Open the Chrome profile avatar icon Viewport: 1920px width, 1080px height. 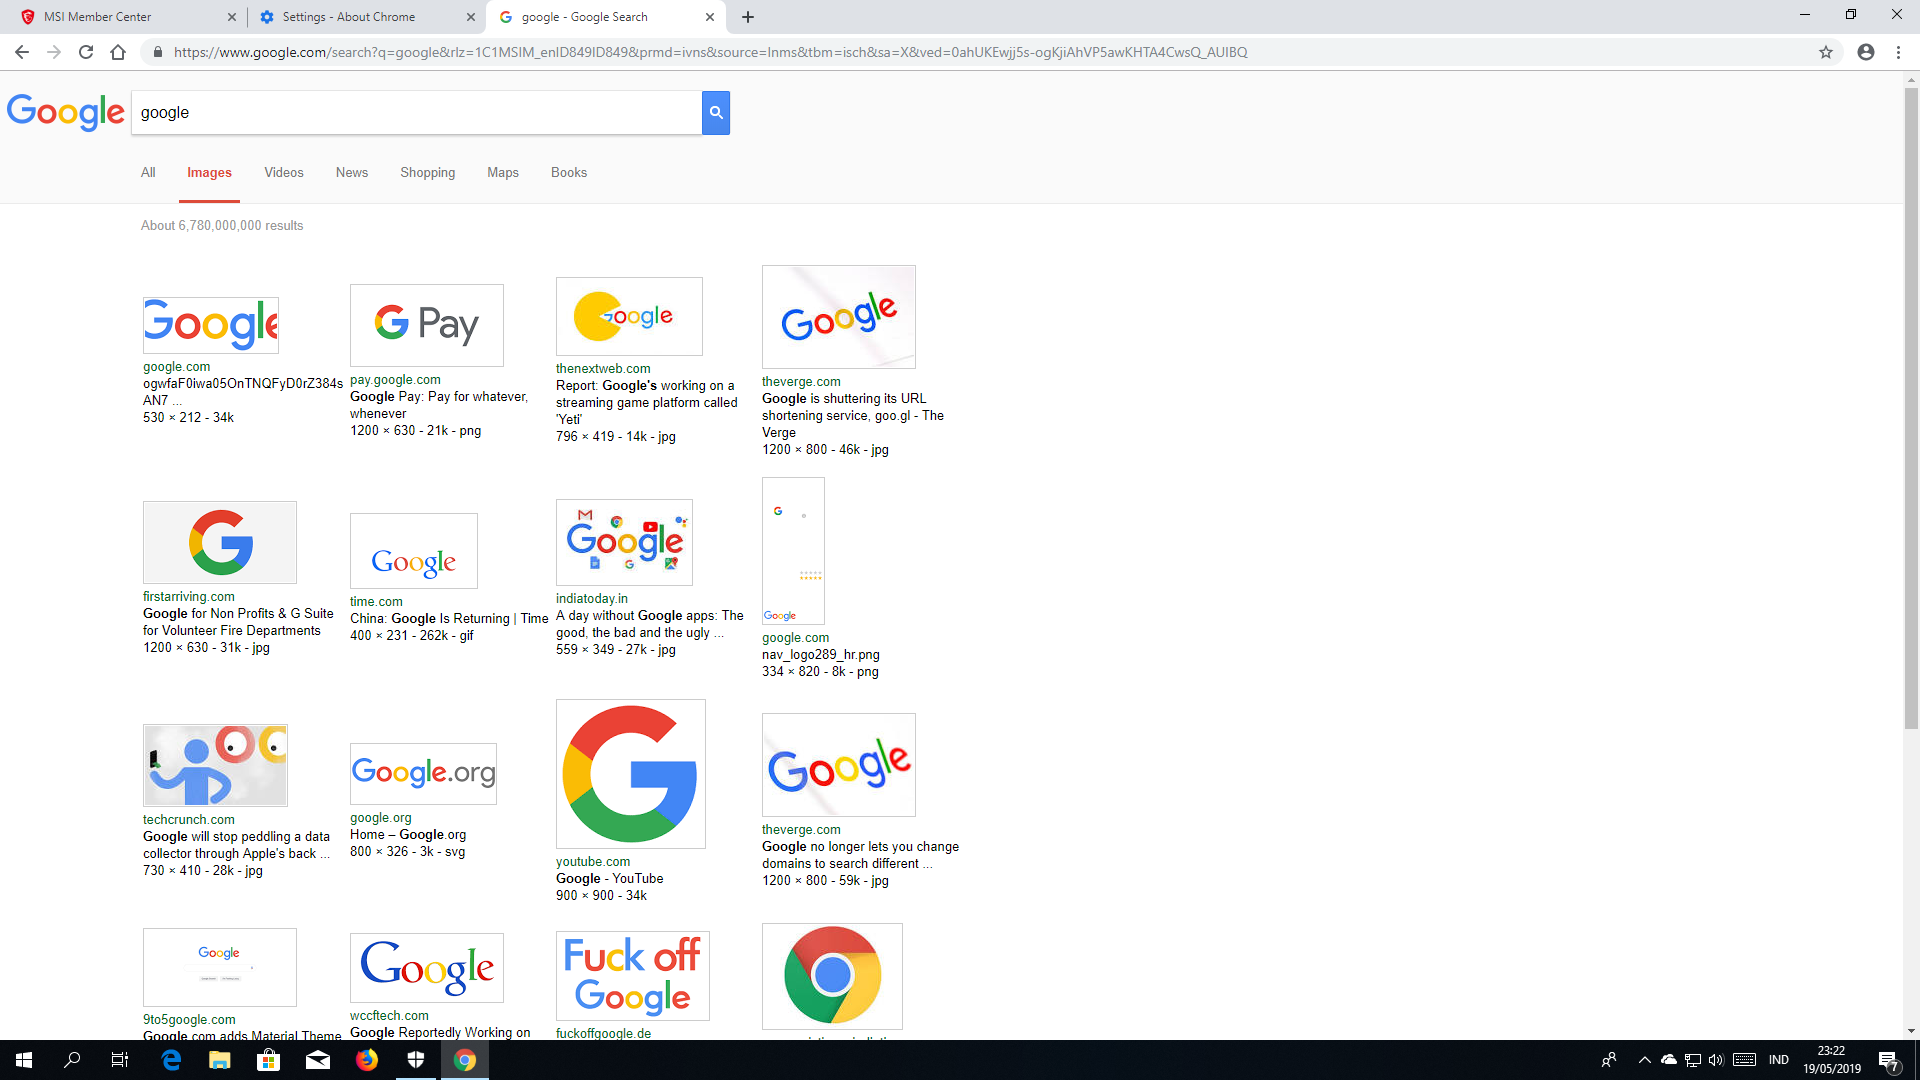[1866, 52]
